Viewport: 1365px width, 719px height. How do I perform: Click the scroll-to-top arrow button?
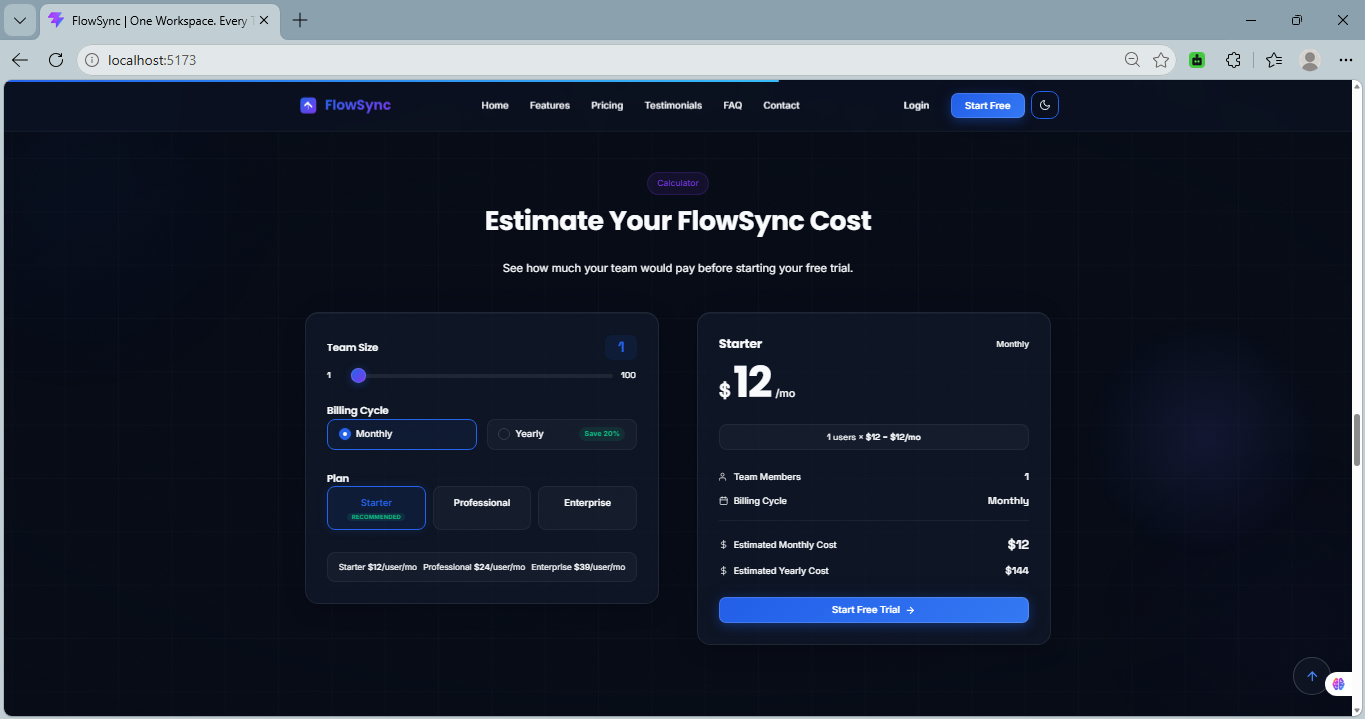click(1312, 676)
